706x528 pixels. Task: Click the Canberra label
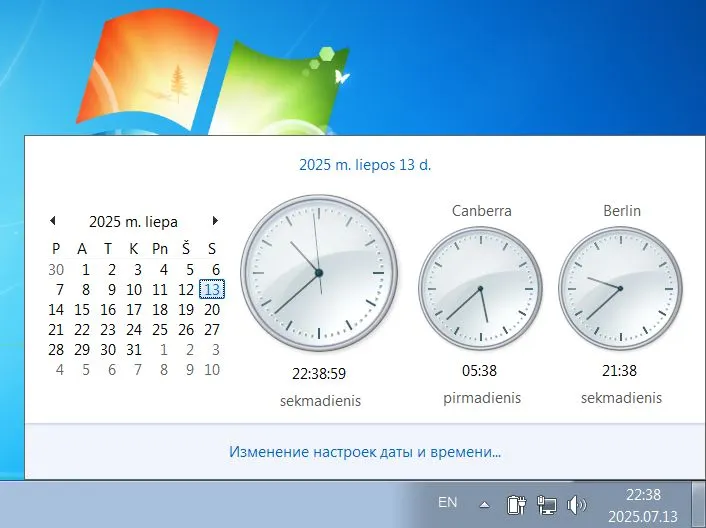pyautogui.click(x=482, y=211)
